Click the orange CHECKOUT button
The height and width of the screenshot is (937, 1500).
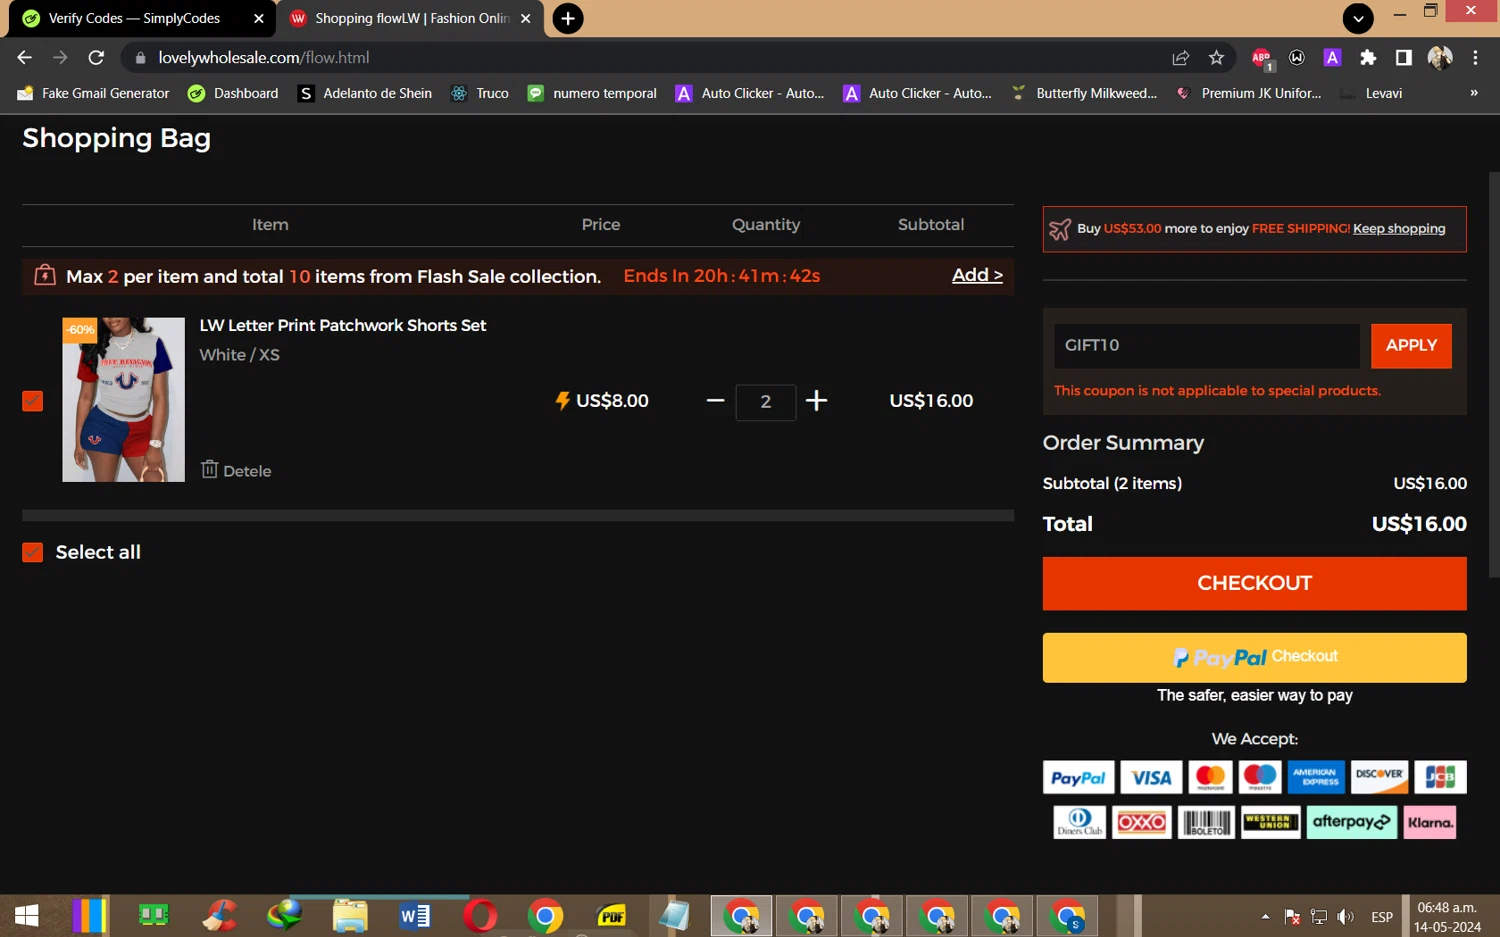coord(1255,583)
